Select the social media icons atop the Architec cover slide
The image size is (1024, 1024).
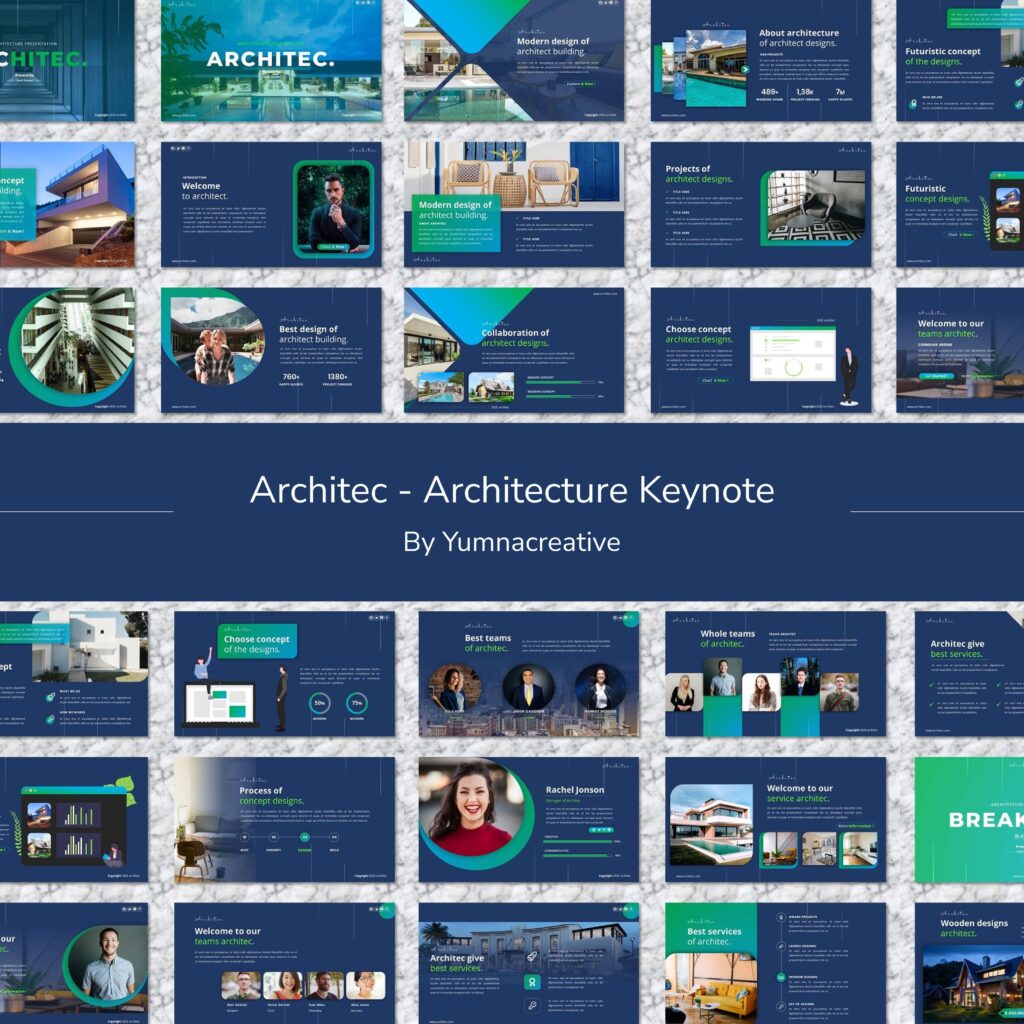[x=366, y=4]
